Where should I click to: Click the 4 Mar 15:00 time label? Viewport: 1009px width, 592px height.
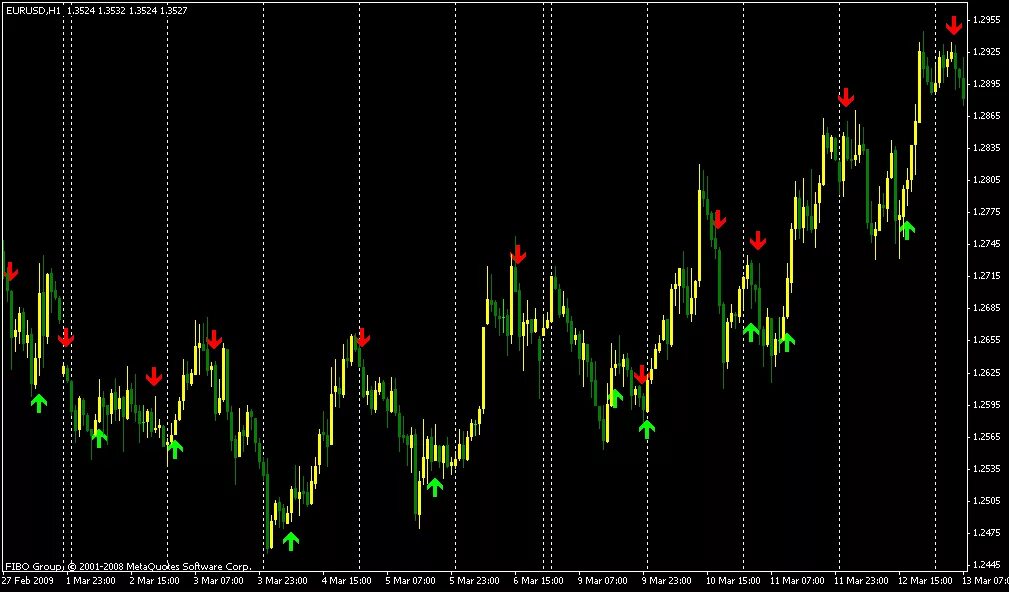tap(346, 581)
